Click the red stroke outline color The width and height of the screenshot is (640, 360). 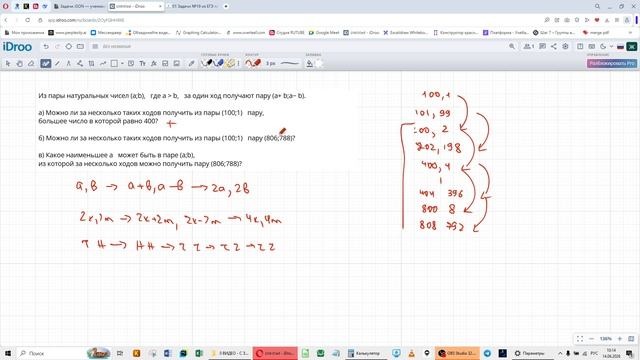point(253,63)
